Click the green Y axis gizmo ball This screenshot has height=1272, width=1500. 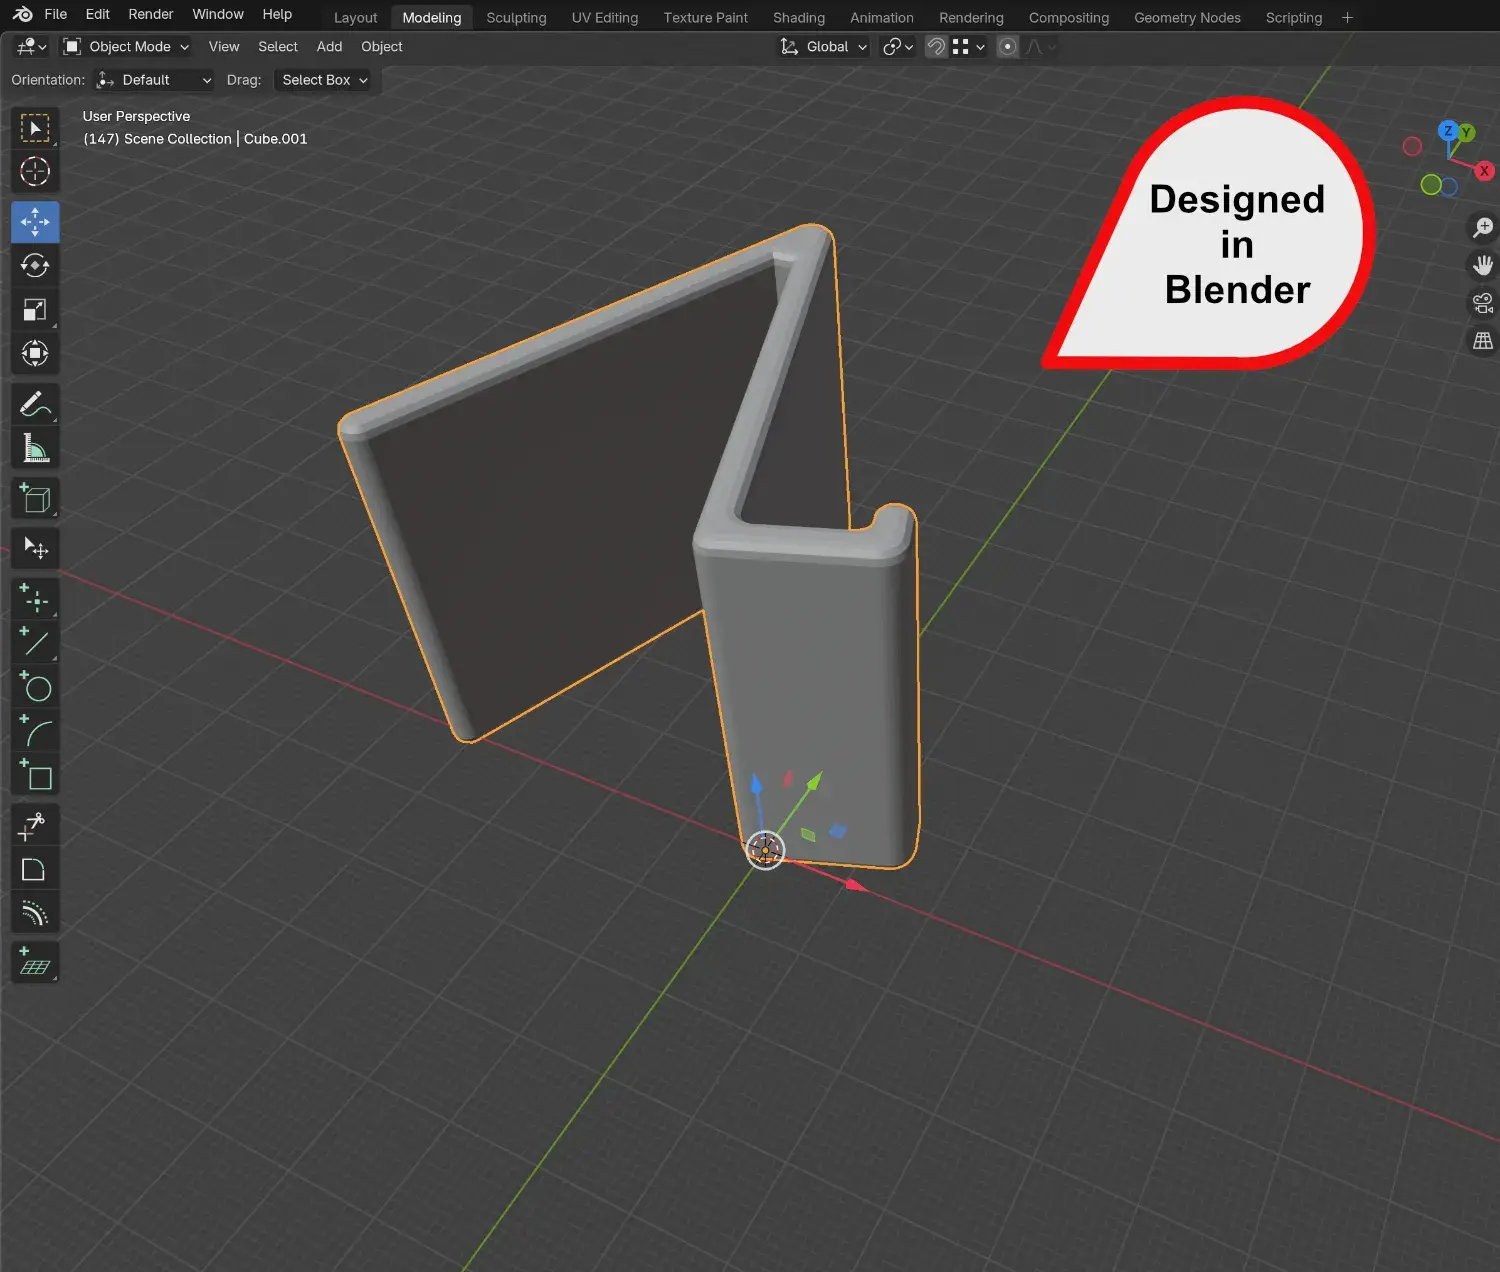pyautogui.click(x=1466, y=132)
